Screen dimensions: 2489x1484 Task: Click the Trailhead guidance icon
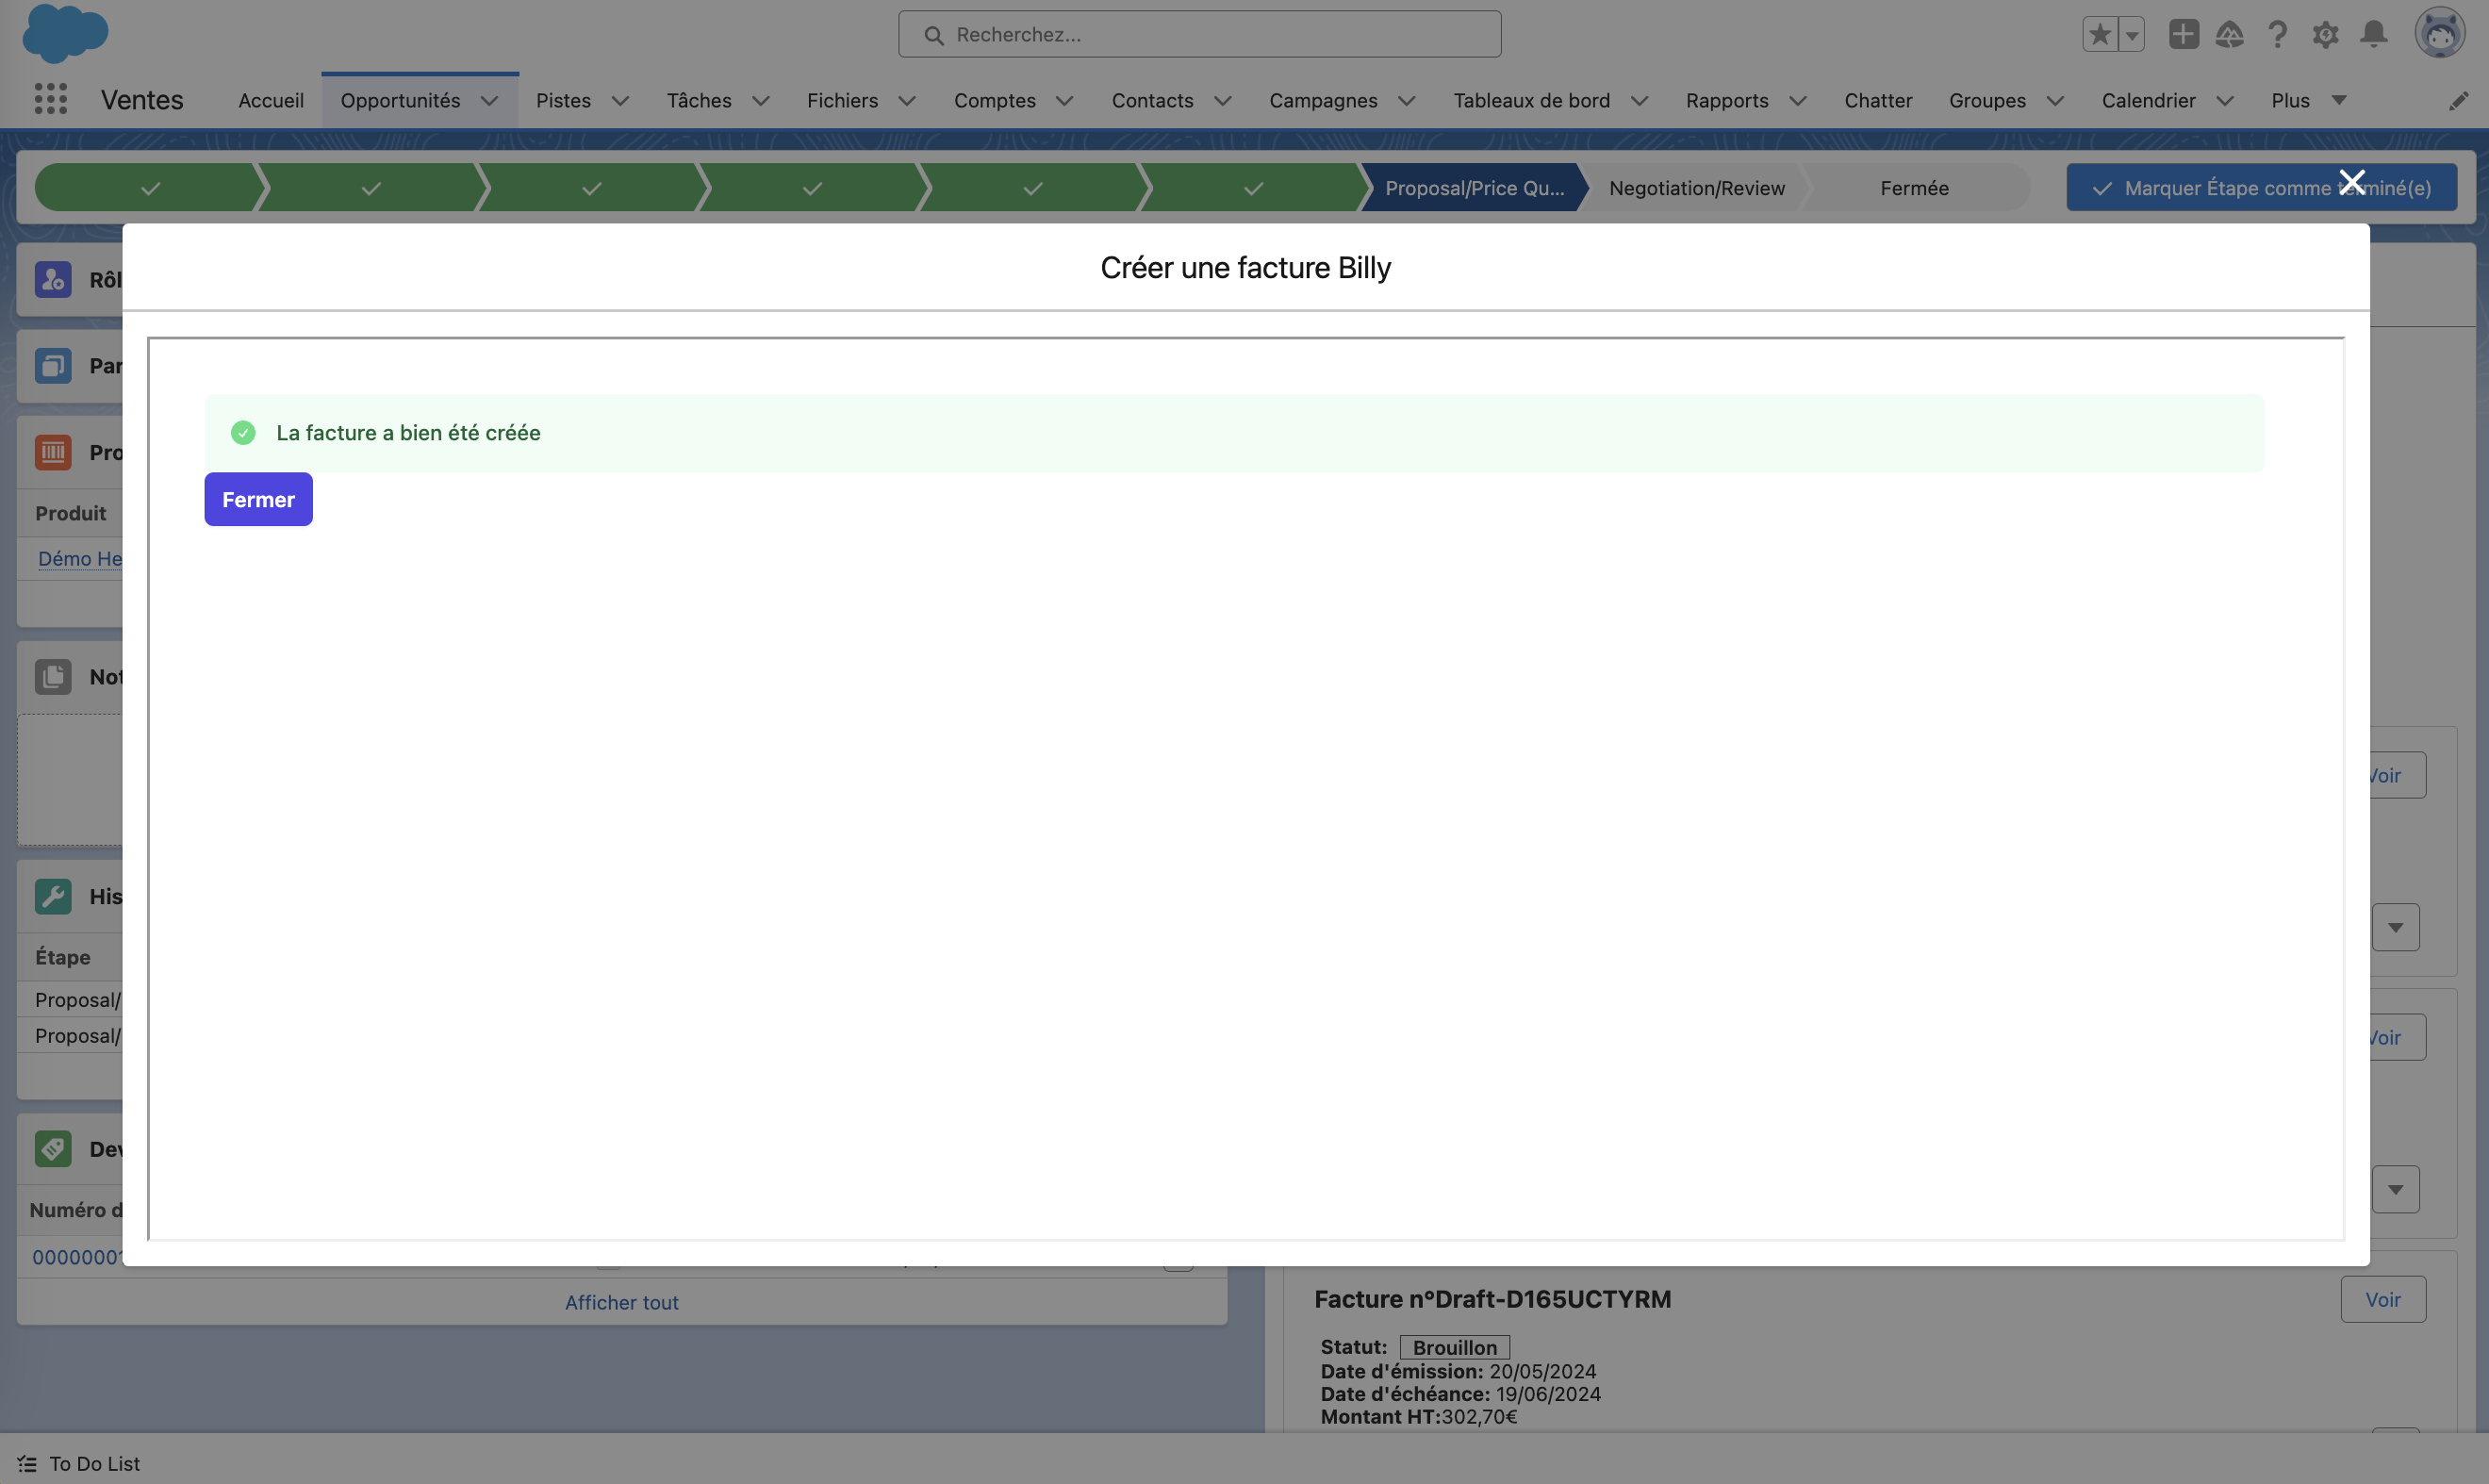click(x=2229, y=34)
